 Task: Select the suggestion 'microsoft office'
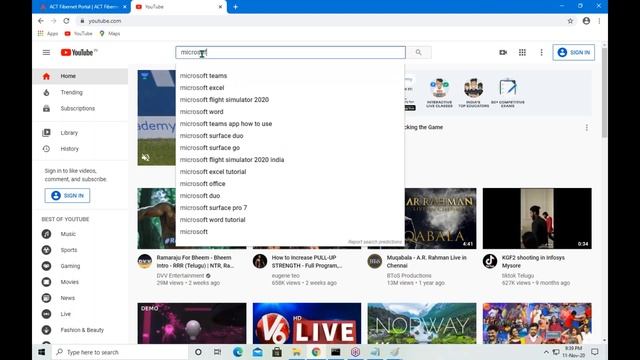[290, 184]
